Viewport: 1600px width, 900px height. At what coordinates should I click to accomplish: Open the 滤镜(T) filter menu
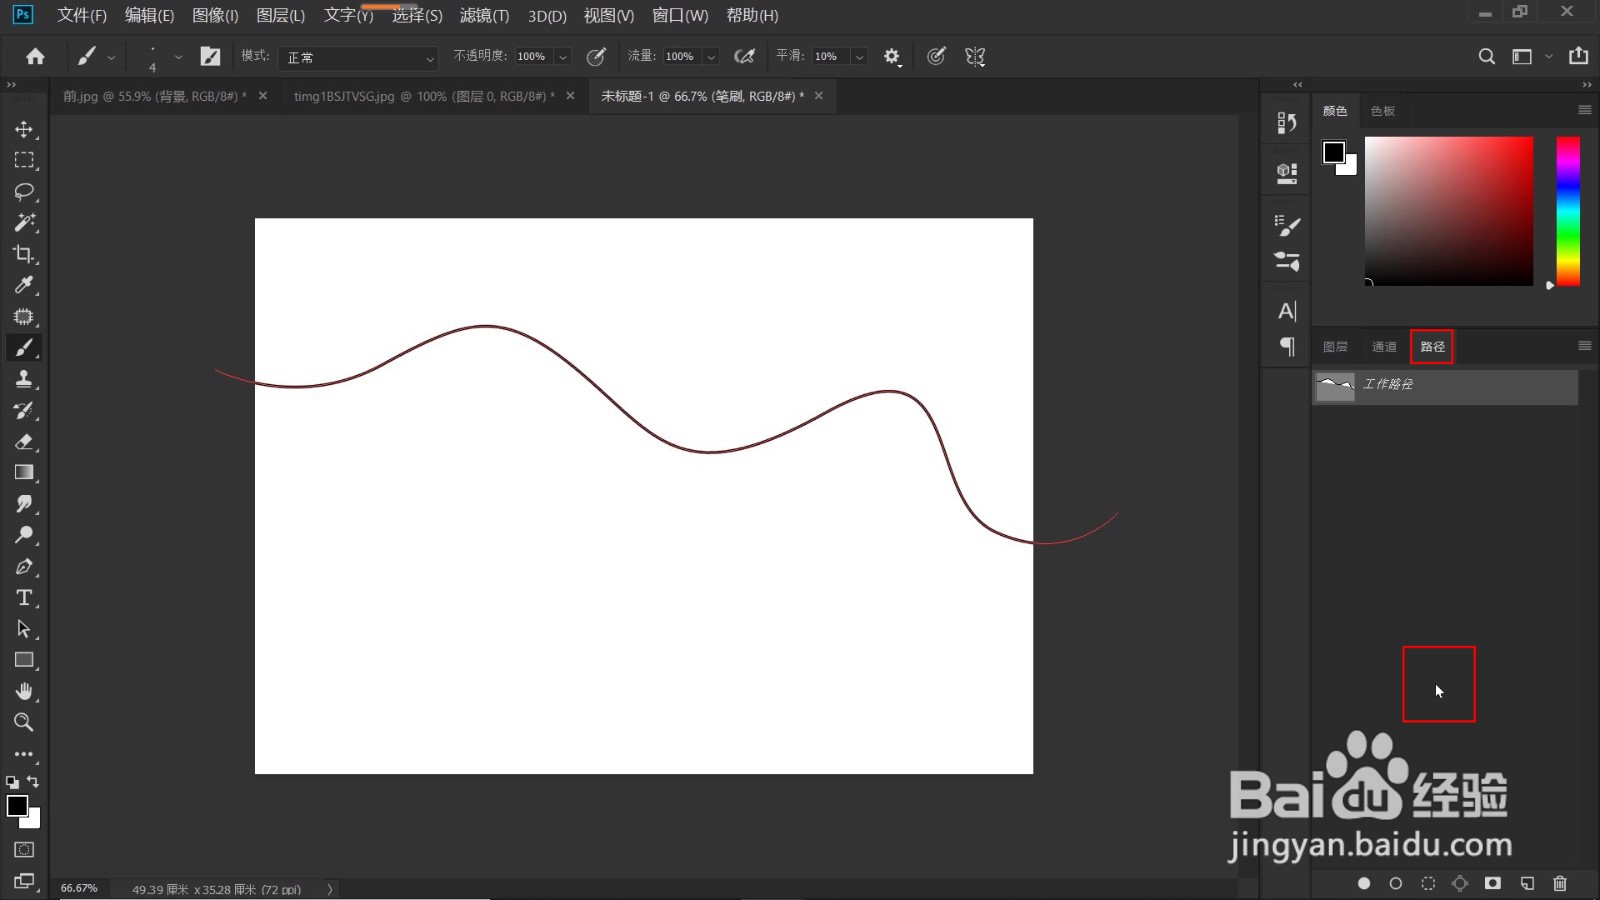point(484,16)
